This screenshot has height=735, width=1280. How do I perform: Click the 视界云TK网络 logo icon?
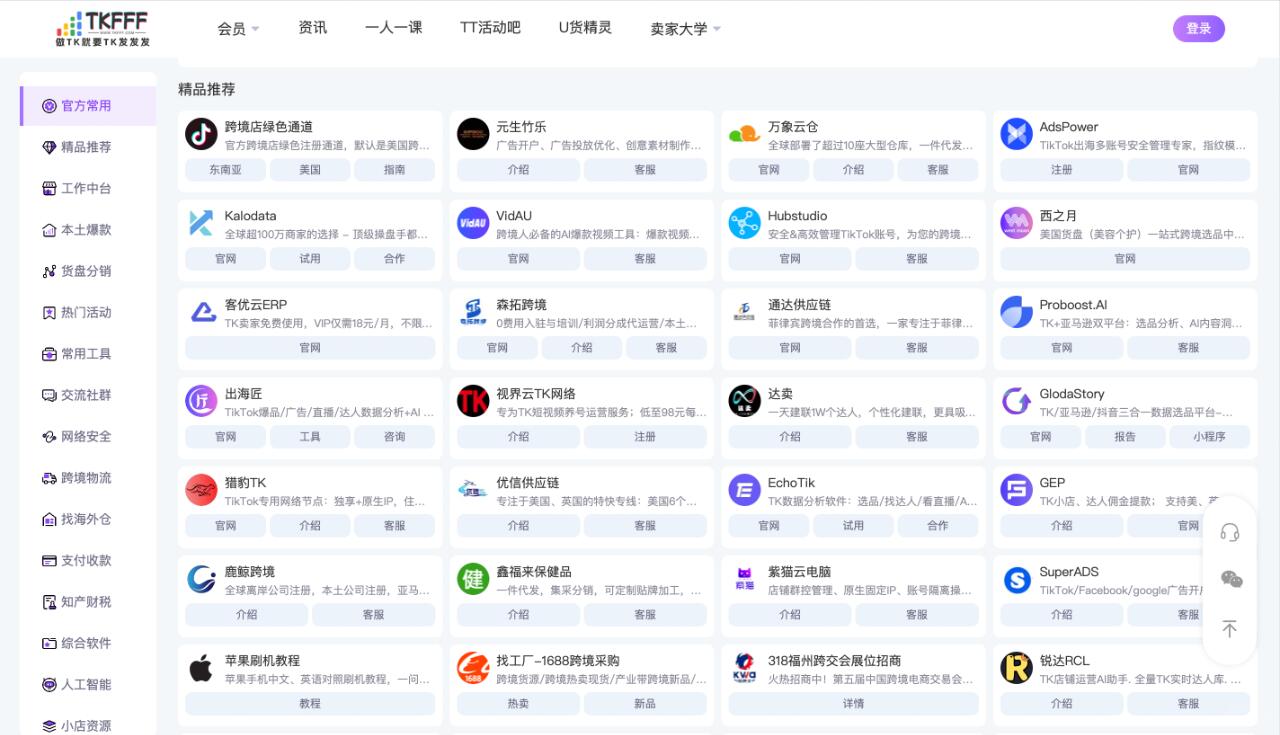(473, 401)
